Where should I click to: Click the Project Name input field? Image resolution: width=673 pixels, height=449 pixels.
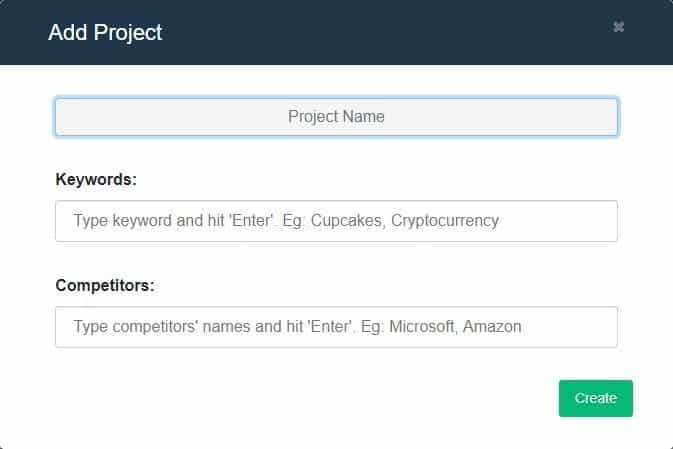(x=336, y=117)
